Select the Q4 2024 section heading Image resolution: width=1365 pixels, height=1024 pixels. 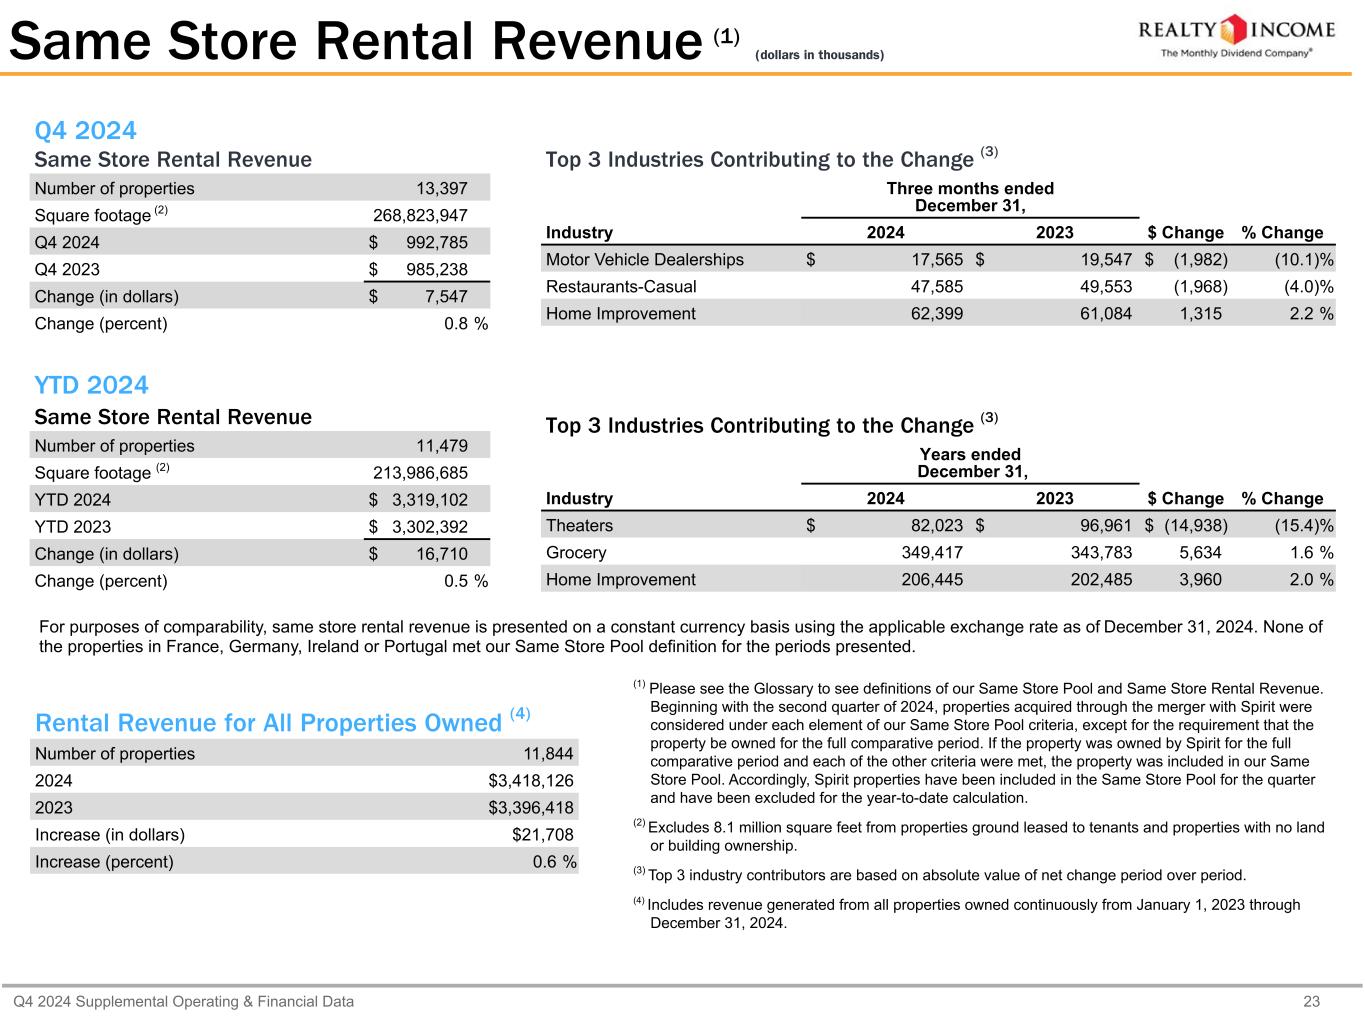coord(85,131)
